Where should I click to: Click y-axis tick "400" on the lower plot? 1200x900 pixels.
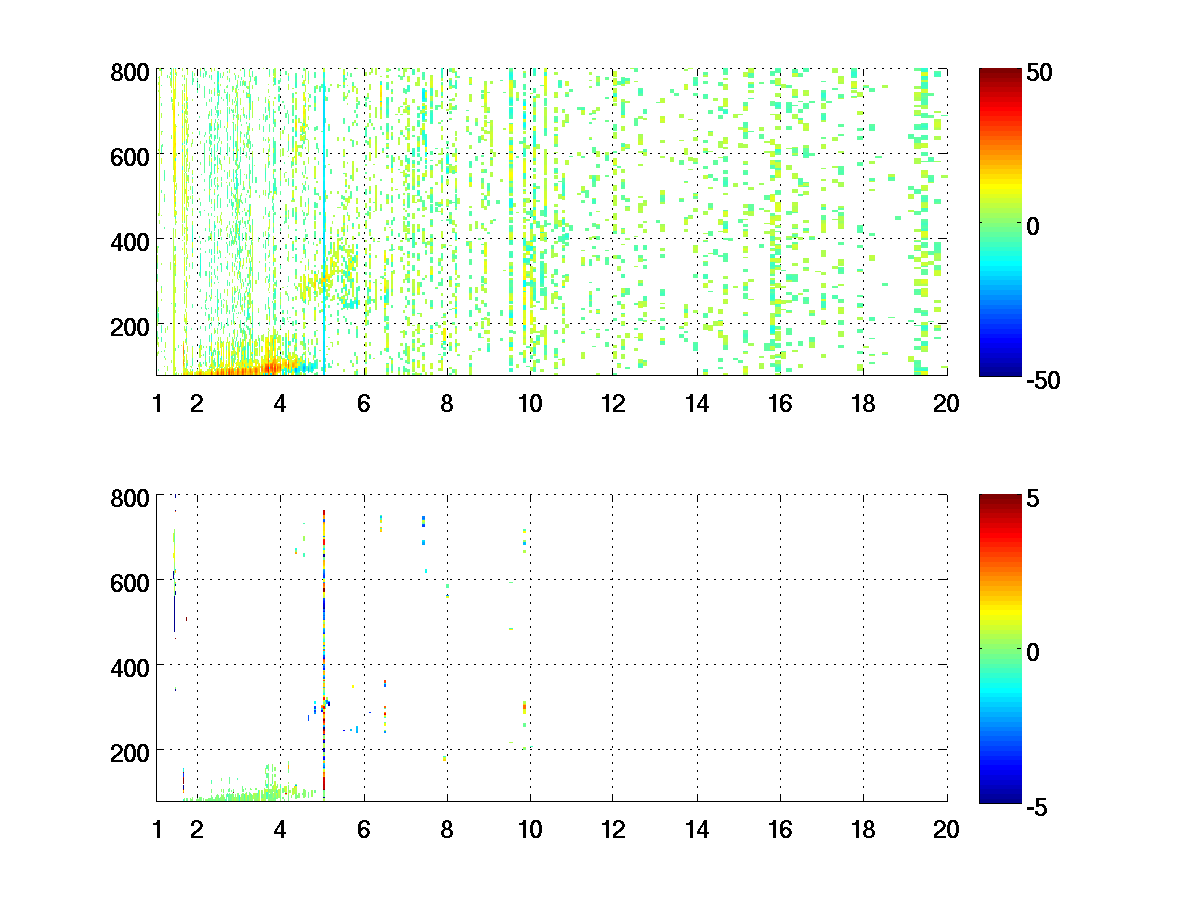point(130,666)
